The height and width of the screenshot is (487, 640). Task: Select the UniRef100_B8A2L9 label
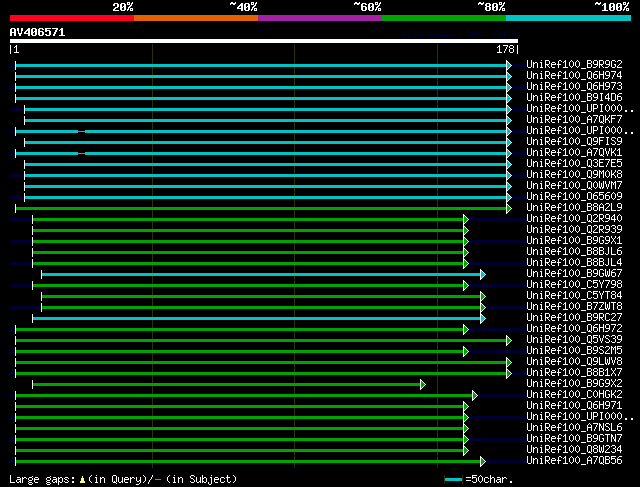pyautogui.click(x=574, y=208)
